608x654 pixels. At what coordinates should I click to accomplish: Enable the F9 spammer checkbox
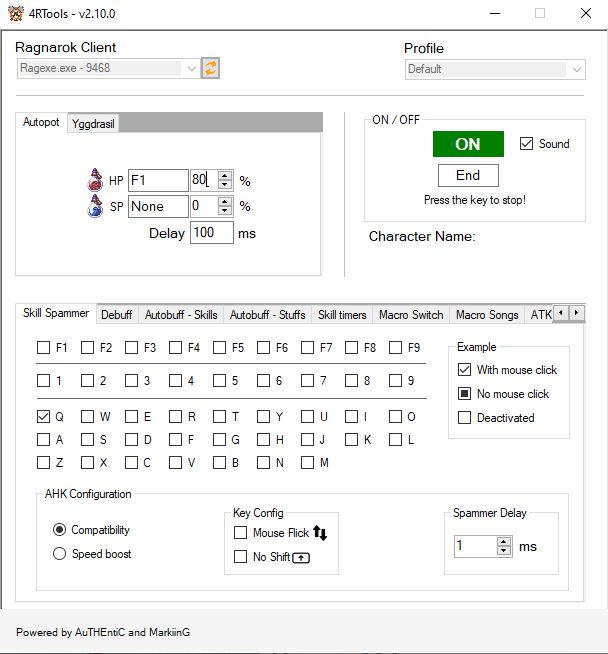point(395,347)
